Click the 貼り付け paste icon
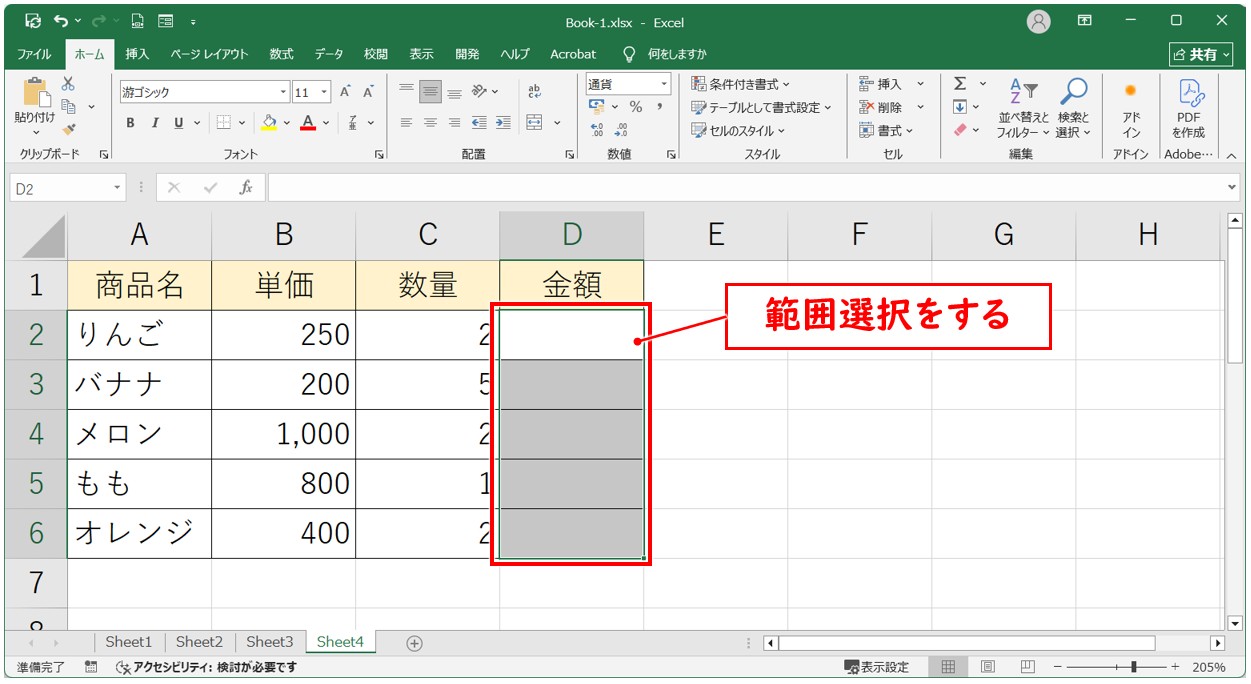This screenshot has height=684, width=1251. click(35, 93)
